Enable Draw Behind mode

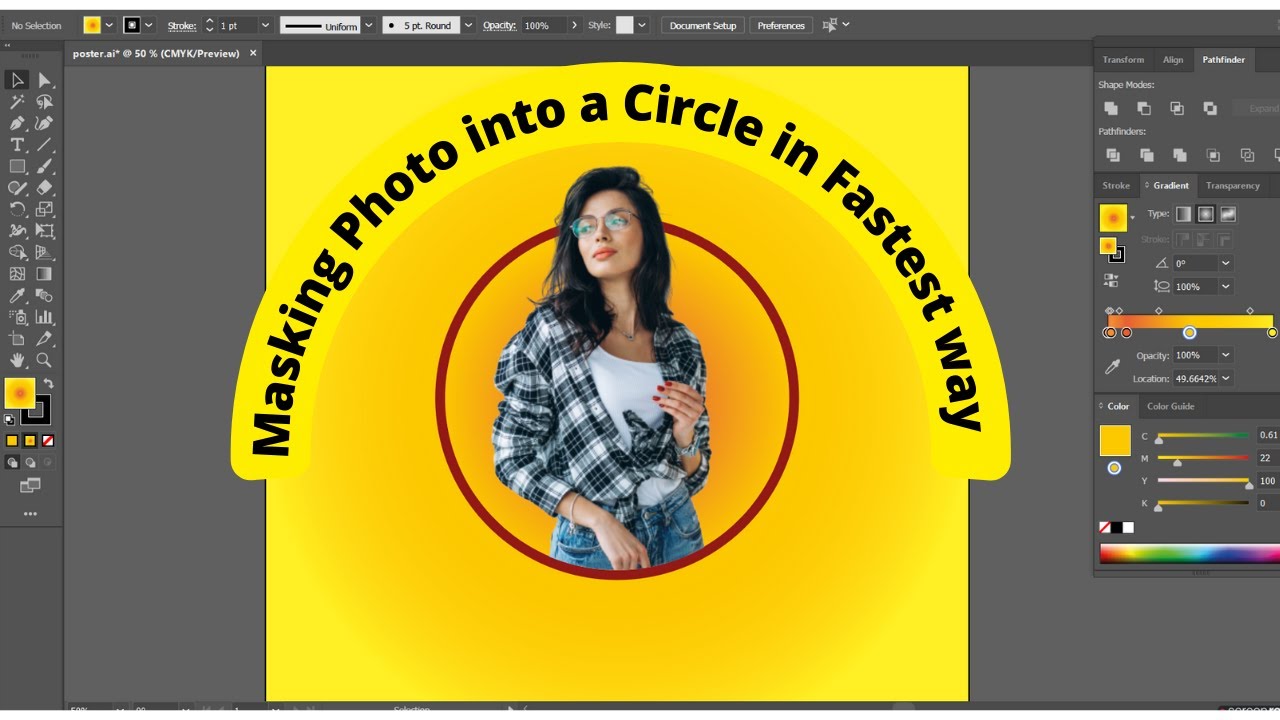coord(30,462)
